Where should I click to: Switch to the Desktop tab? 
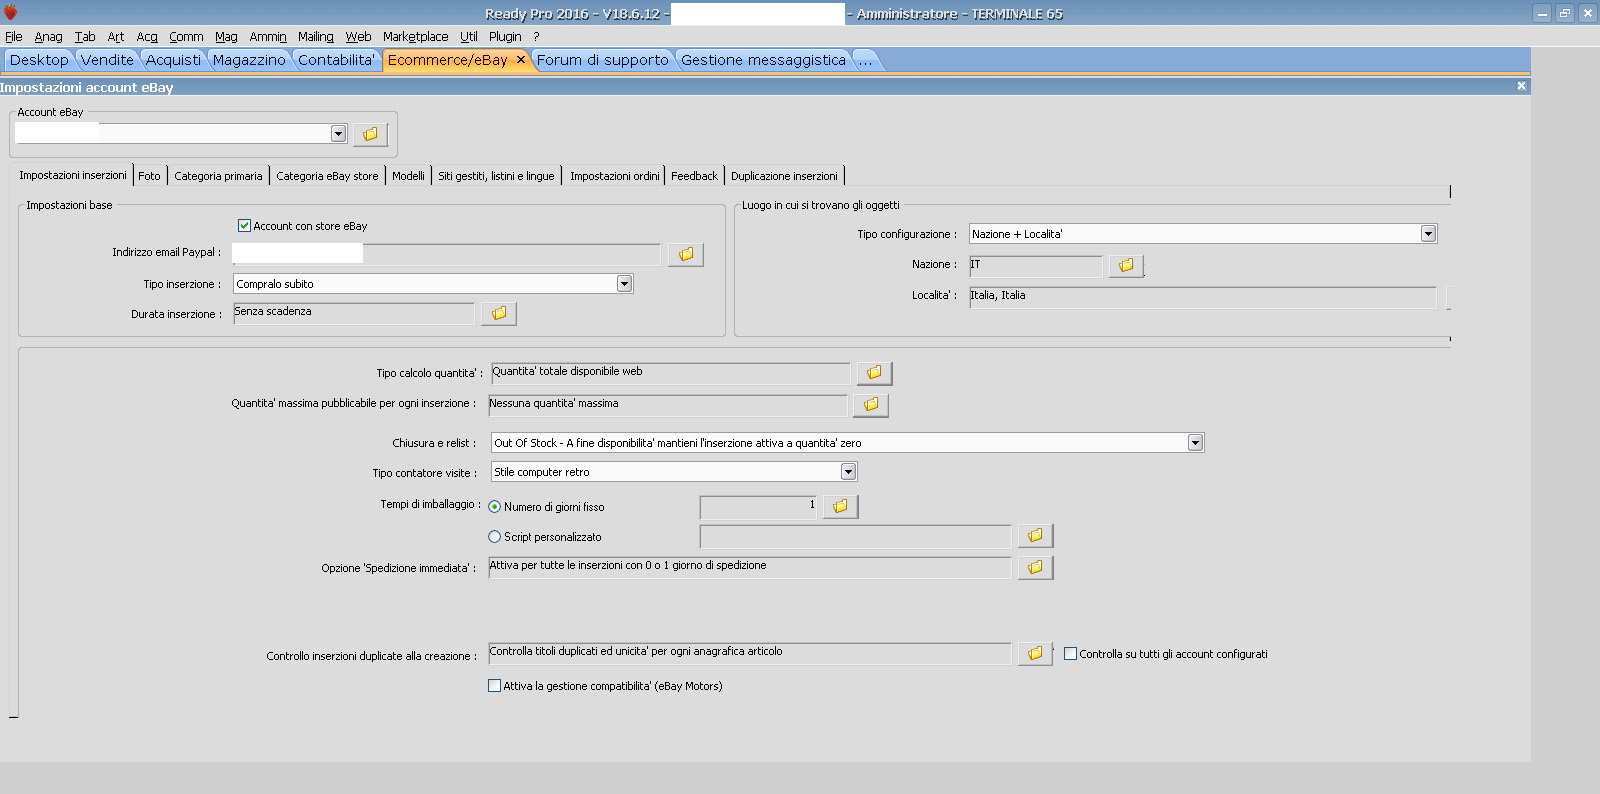point(39,60)
